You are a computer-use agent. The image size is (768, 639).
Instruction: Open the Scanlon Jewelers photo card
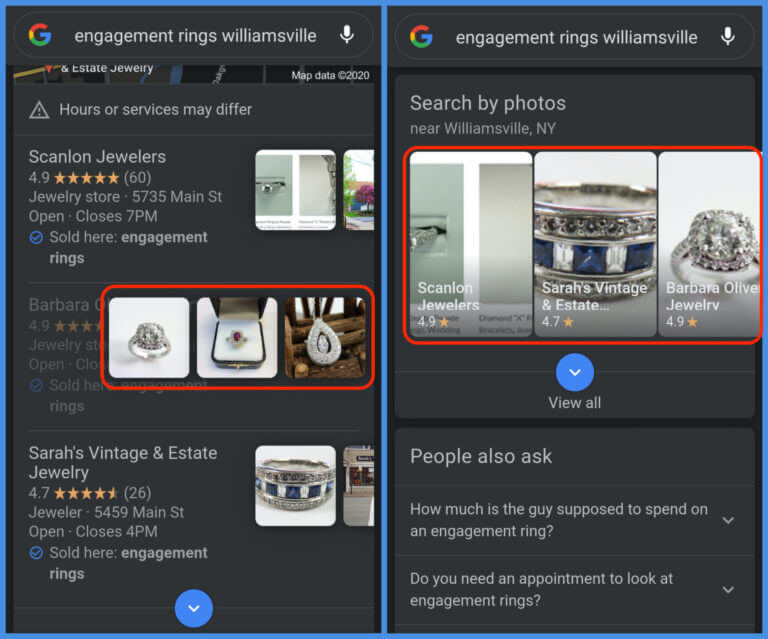[x=471, y=244]
